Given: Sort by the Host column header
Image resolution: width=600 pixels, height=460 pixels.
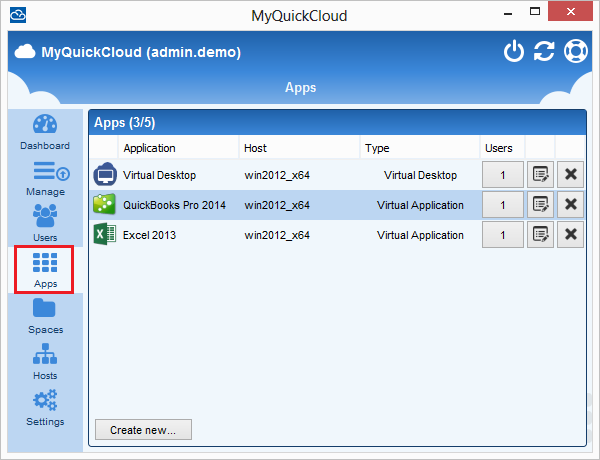Looking at the screenshot, I should pos(299,148).
